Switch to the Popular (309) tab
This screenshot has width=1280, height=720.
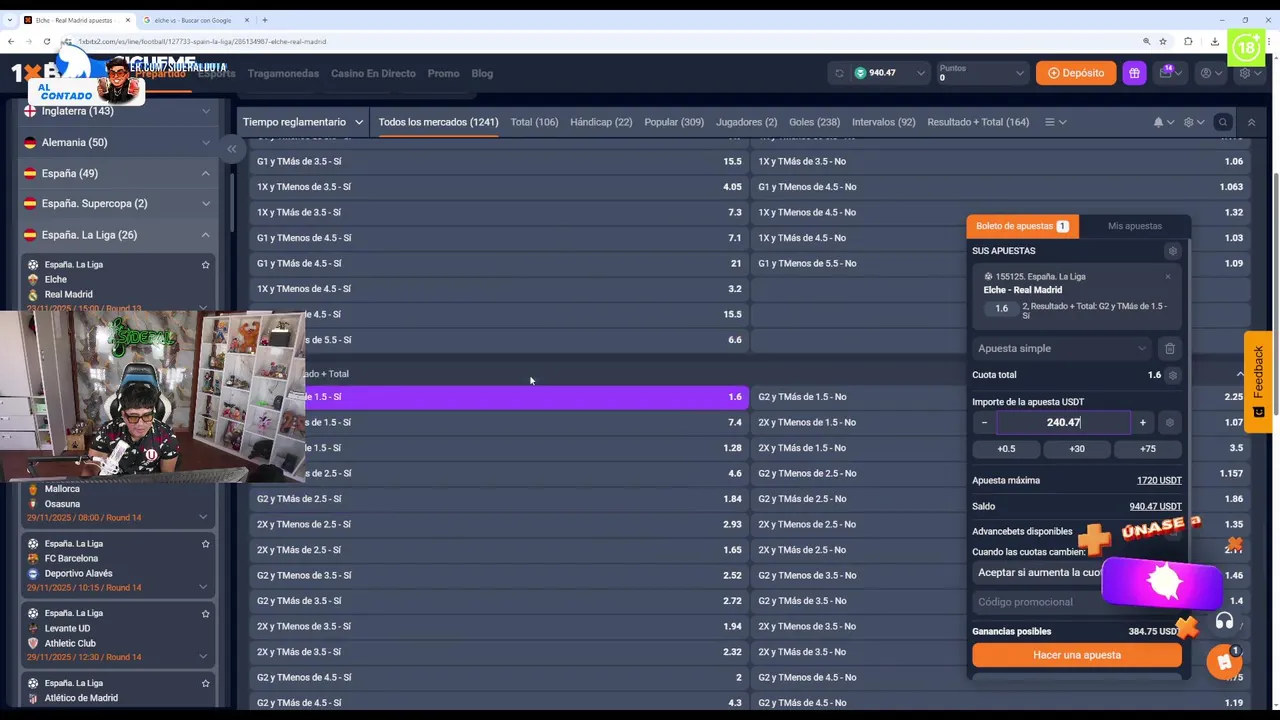click(x=674, y=122)
